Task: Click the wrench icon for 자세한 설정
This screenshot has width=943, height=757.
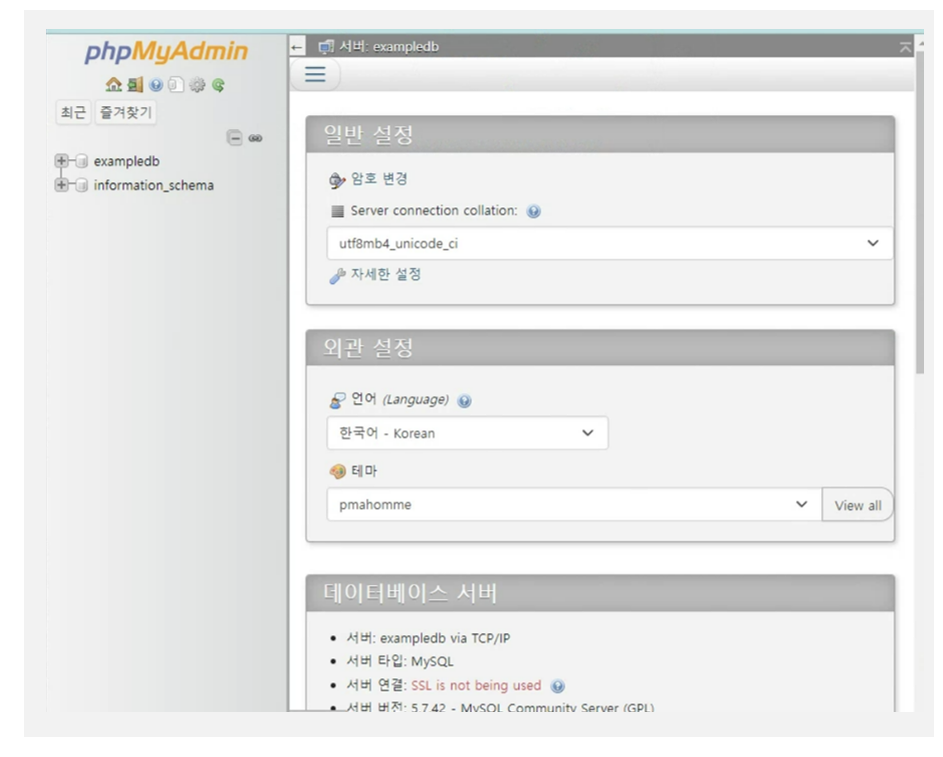Action: [337, 275]
